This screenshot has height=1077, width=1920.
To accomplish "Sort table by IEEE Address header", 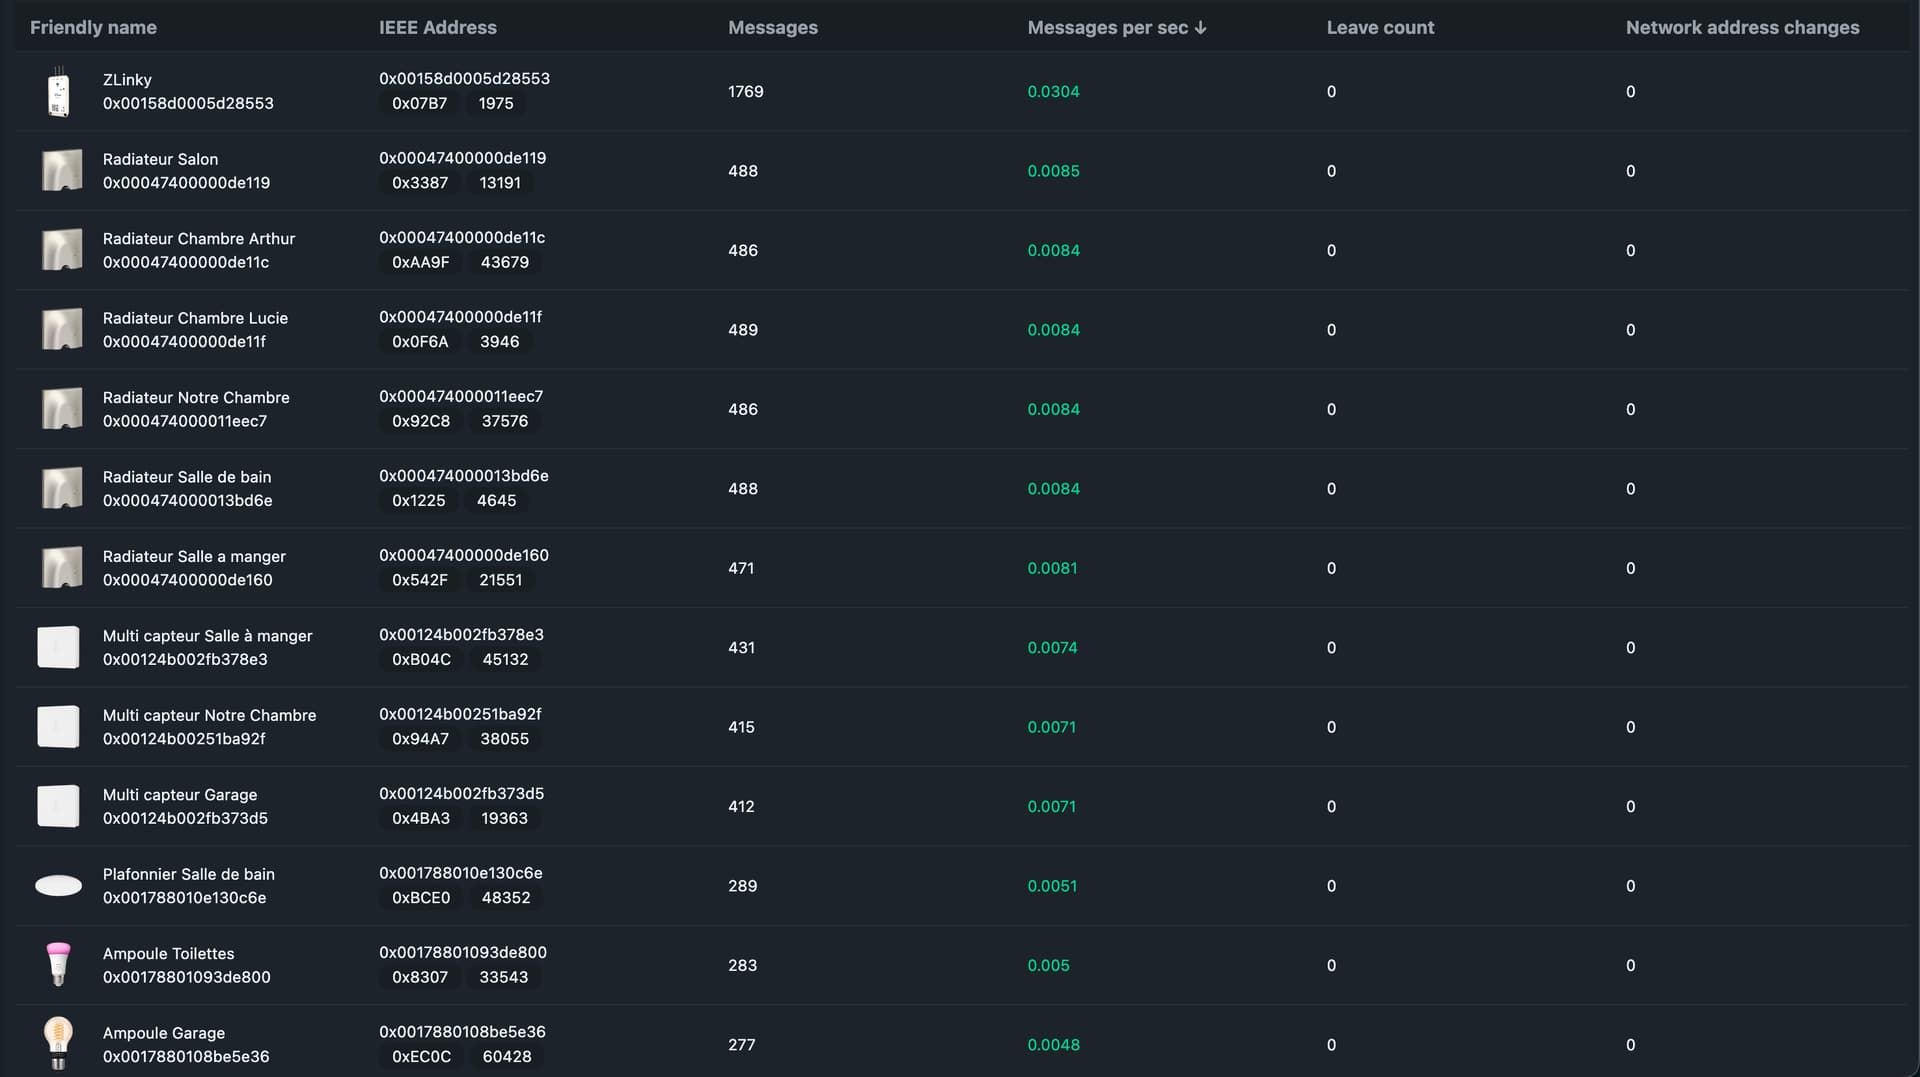I will click(x=437, y=28).
